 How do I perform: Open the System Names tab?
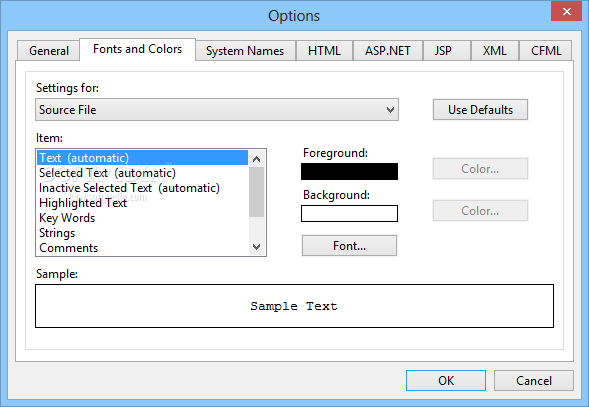point(245,51)
